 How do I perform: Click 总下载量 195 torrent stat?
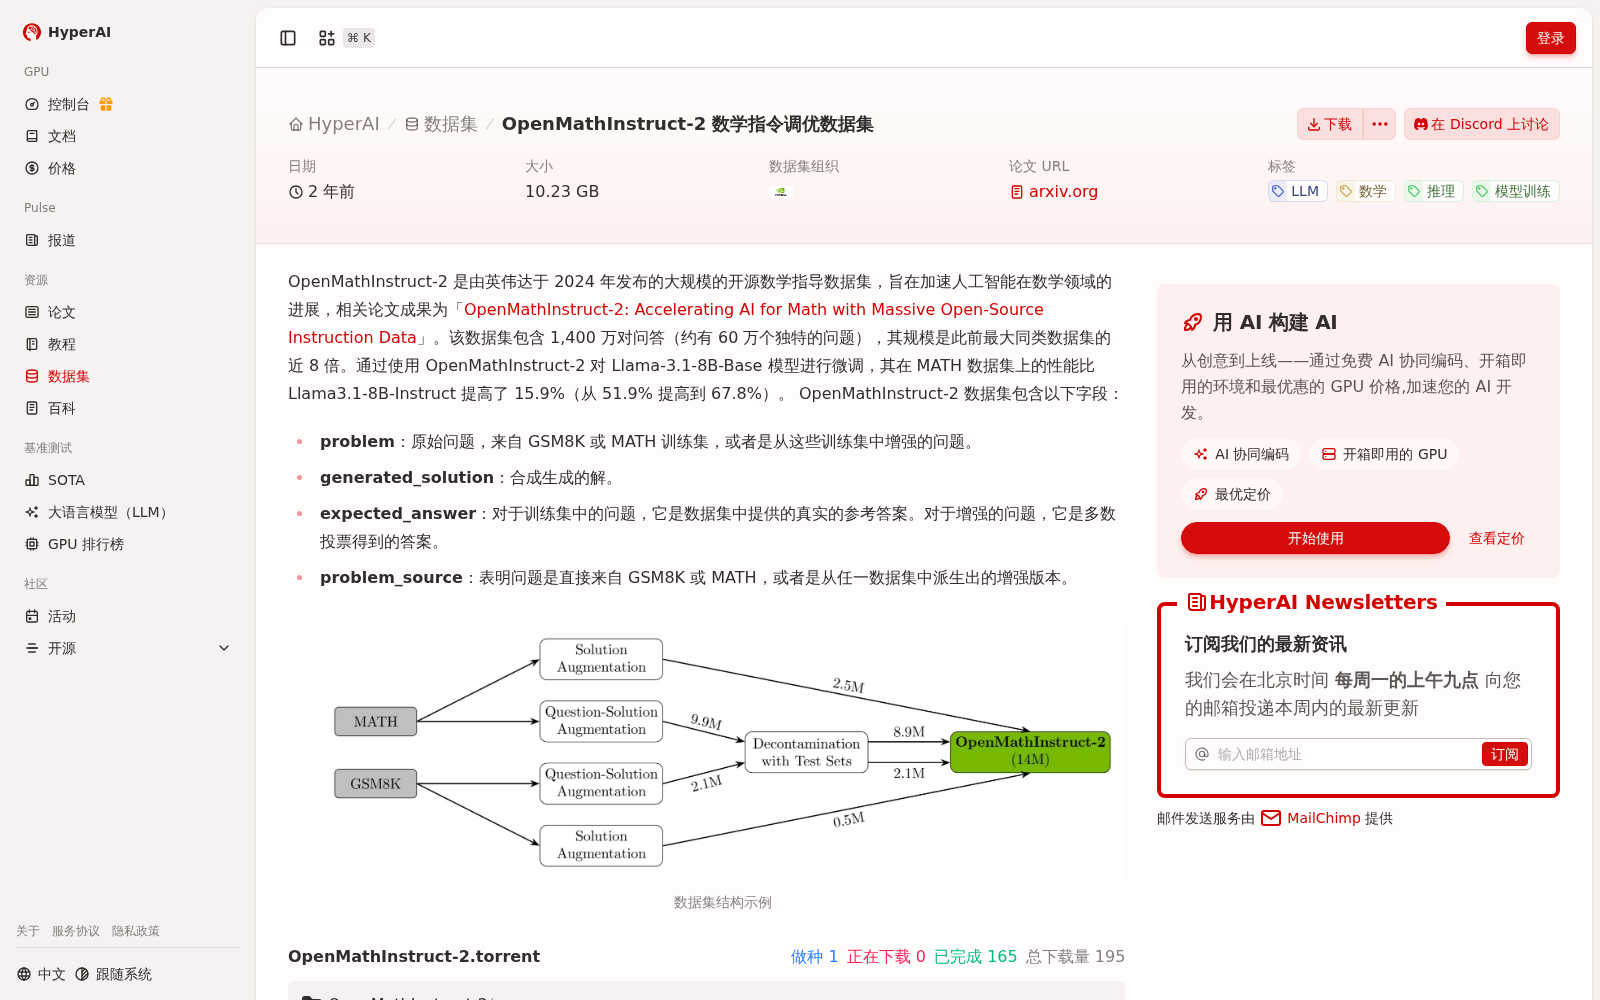click(1075, 956)
